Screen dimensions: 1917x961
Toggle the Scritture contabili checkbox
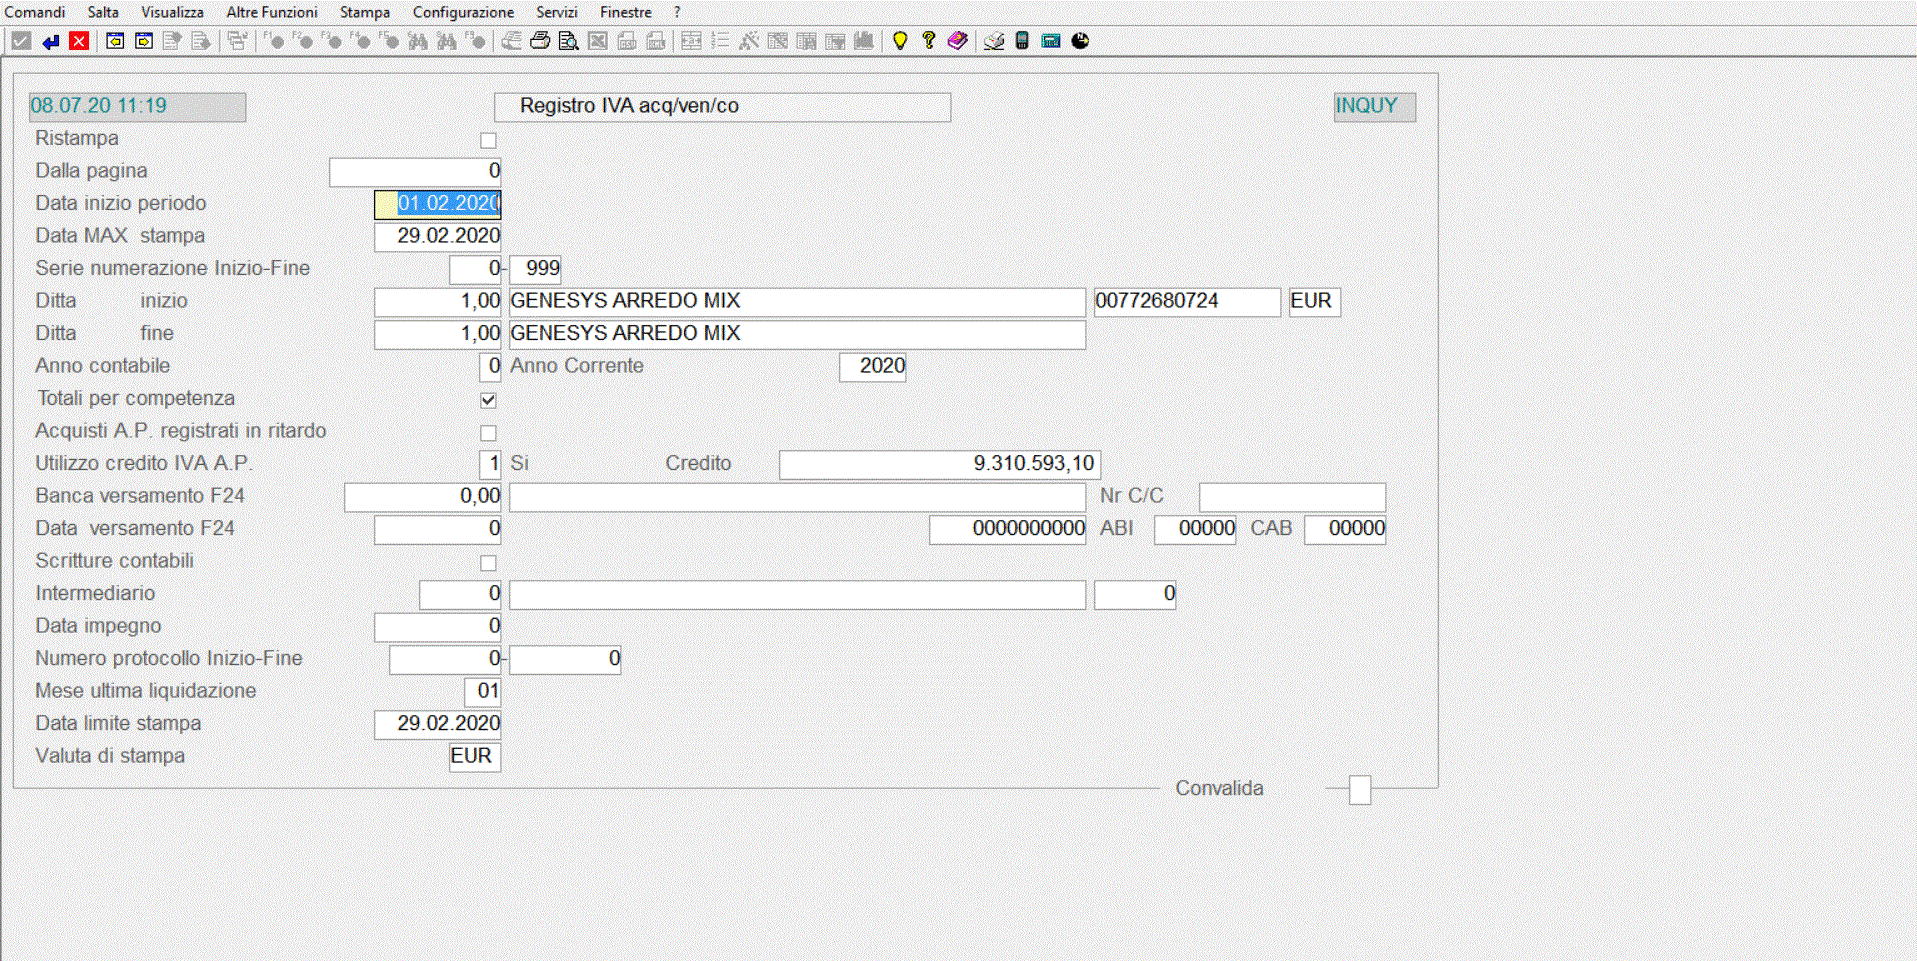click(x=488, y=563)
